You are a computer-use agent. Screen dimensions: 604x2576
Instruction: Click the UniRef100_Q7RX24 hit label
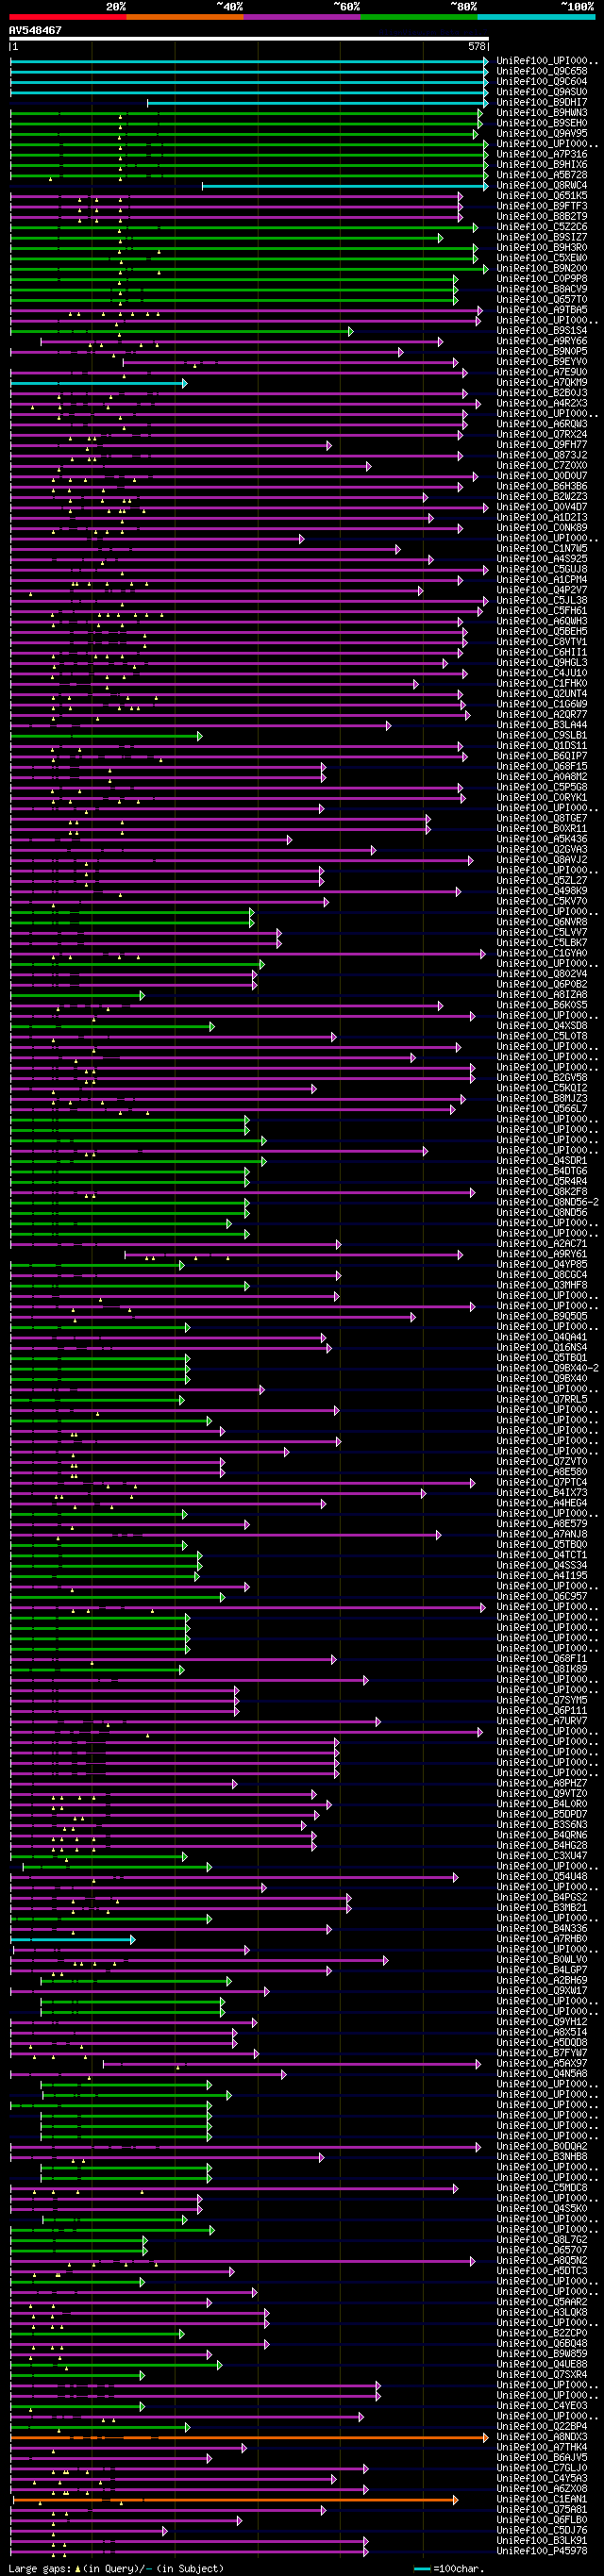[542, 434]
